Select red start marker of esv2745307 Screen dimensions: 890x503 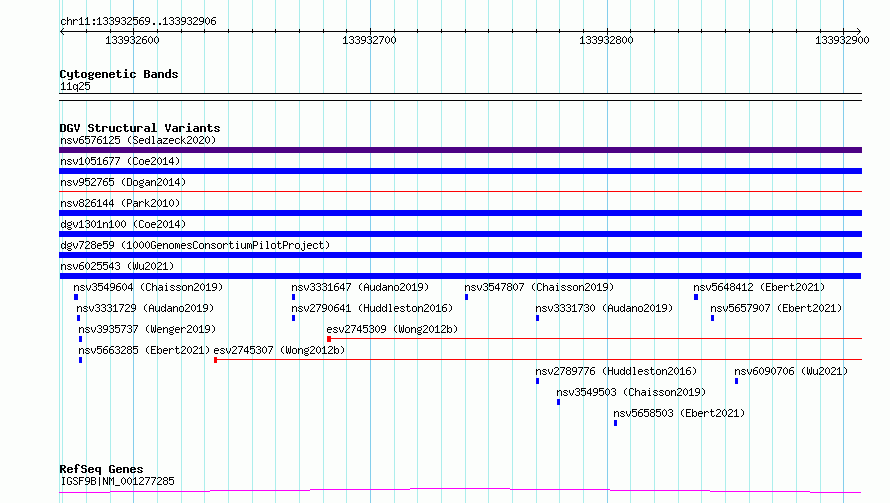(216, 360)
